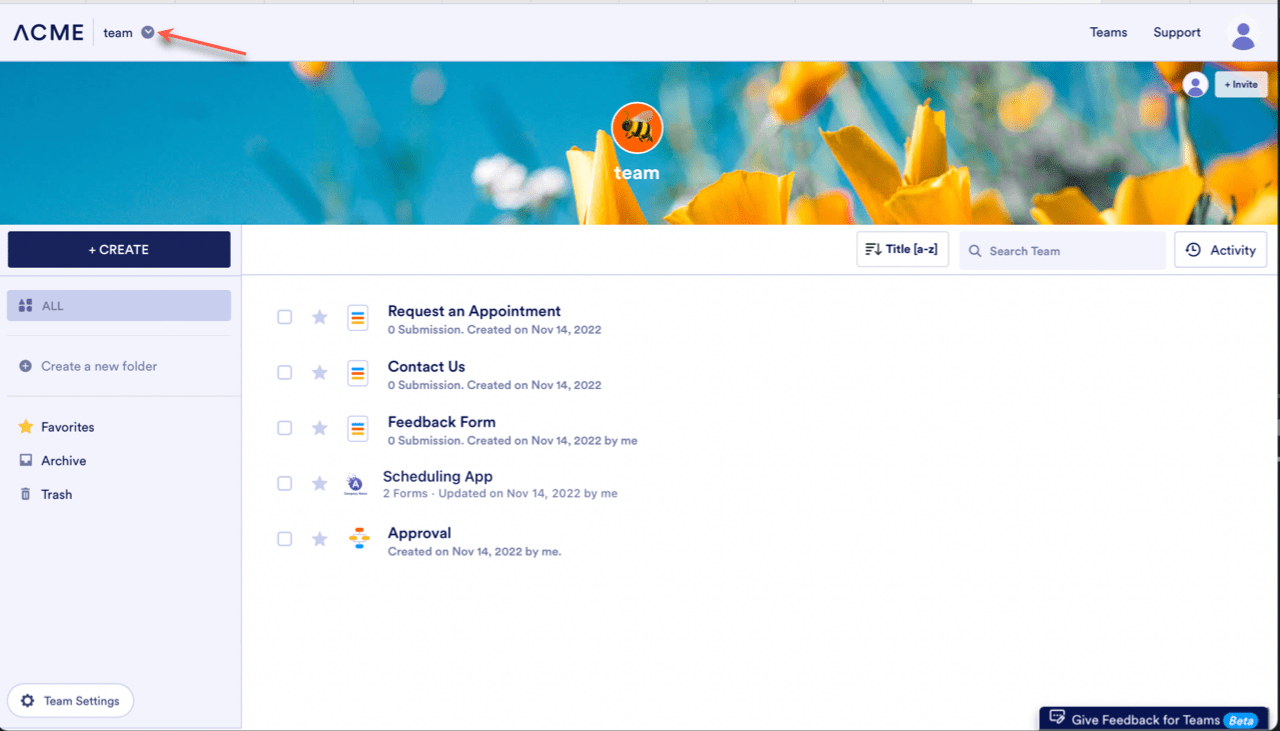
Task: Star Contact Us as favorite
Action: pos(320,372)
